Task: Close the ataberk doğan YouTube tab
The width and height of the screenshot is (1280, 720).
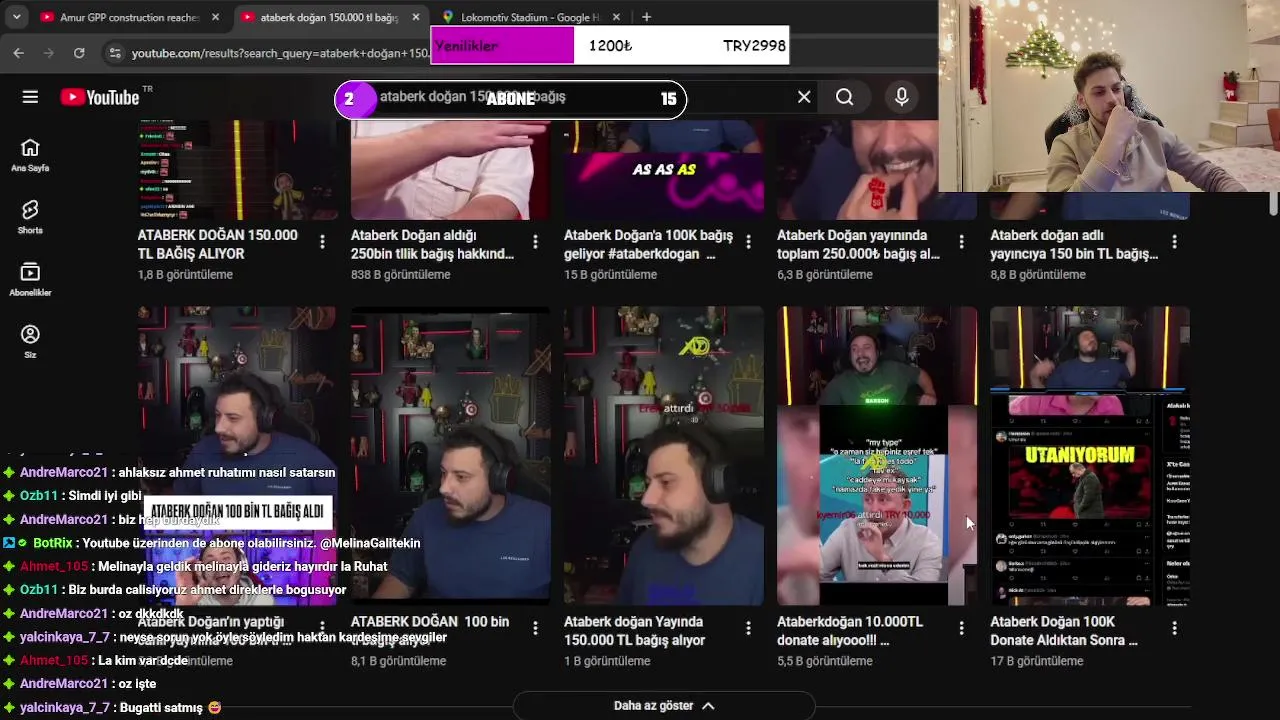Action: click(x=416, y=17)
